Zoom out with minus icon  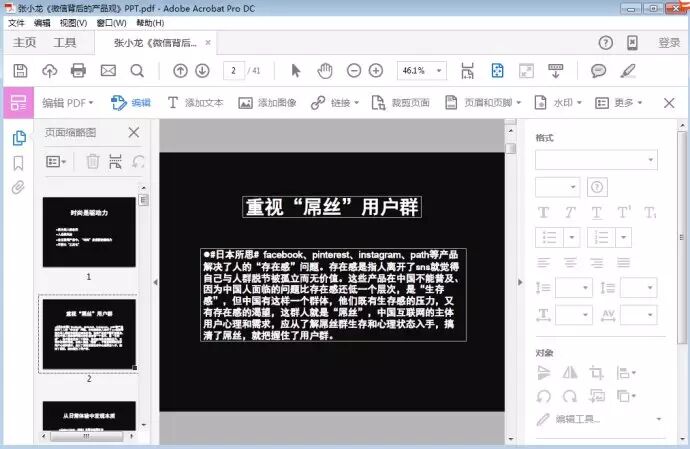tap(354, 70)
